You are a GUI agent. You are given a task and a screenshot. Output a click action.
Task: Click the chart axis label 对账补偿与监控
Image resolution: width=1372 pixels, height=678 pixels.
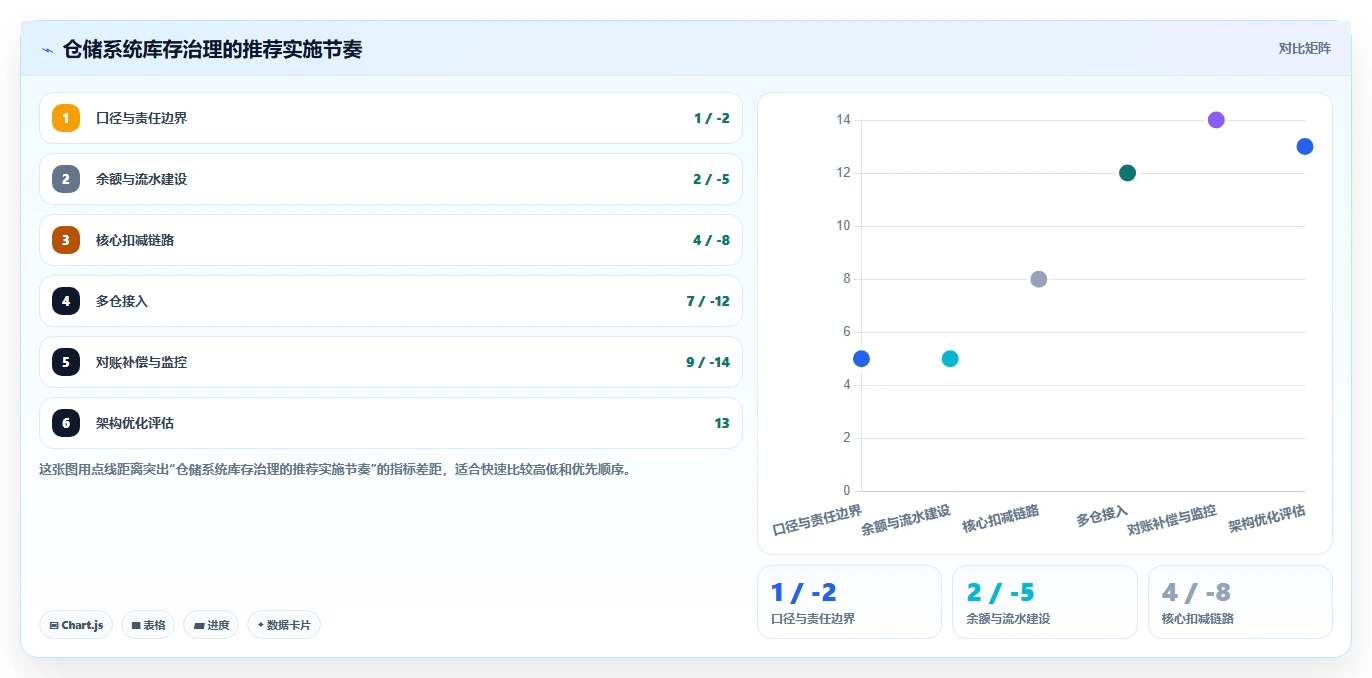click(1172, 520)
